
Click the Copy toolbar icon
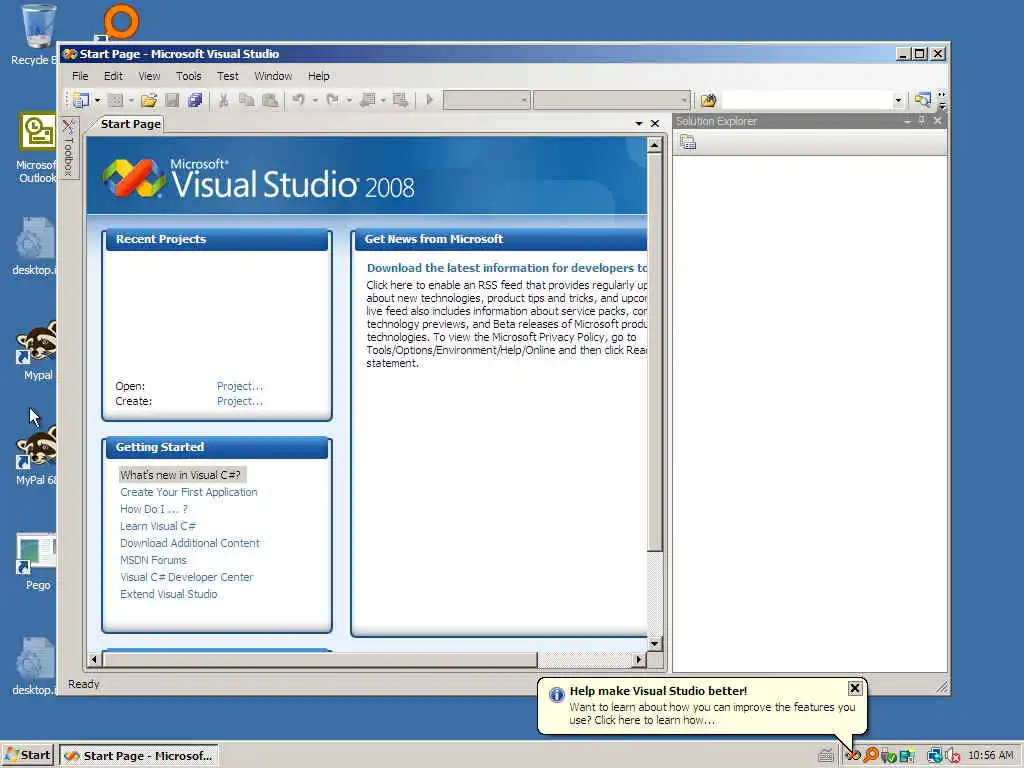(x=246, y=100)
